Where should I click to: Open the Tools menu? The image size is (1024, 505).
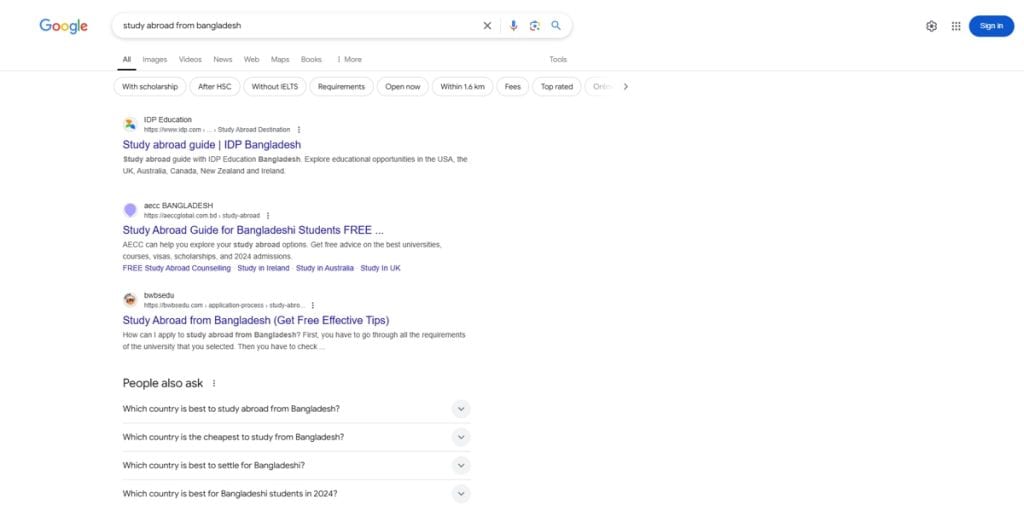[x=558, y=59]
